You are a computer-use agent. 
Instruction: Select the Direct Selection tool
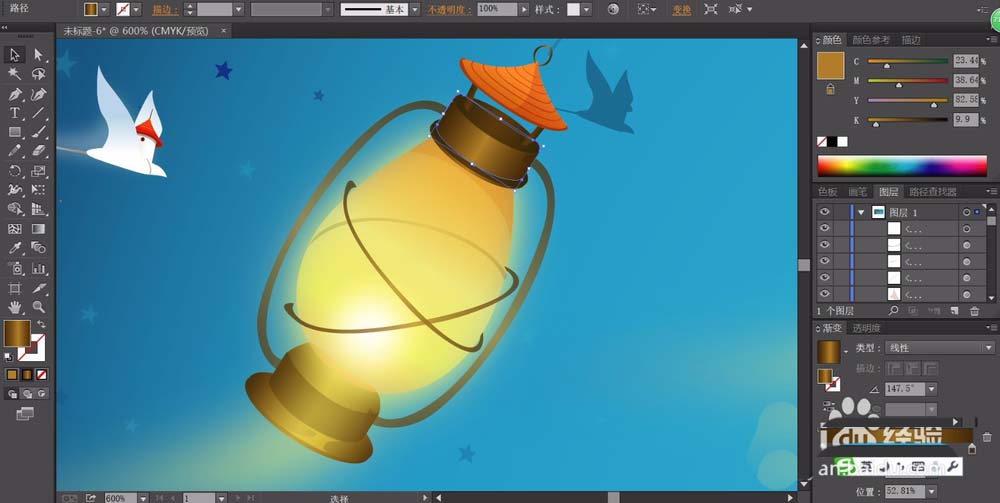click(38, 55)
